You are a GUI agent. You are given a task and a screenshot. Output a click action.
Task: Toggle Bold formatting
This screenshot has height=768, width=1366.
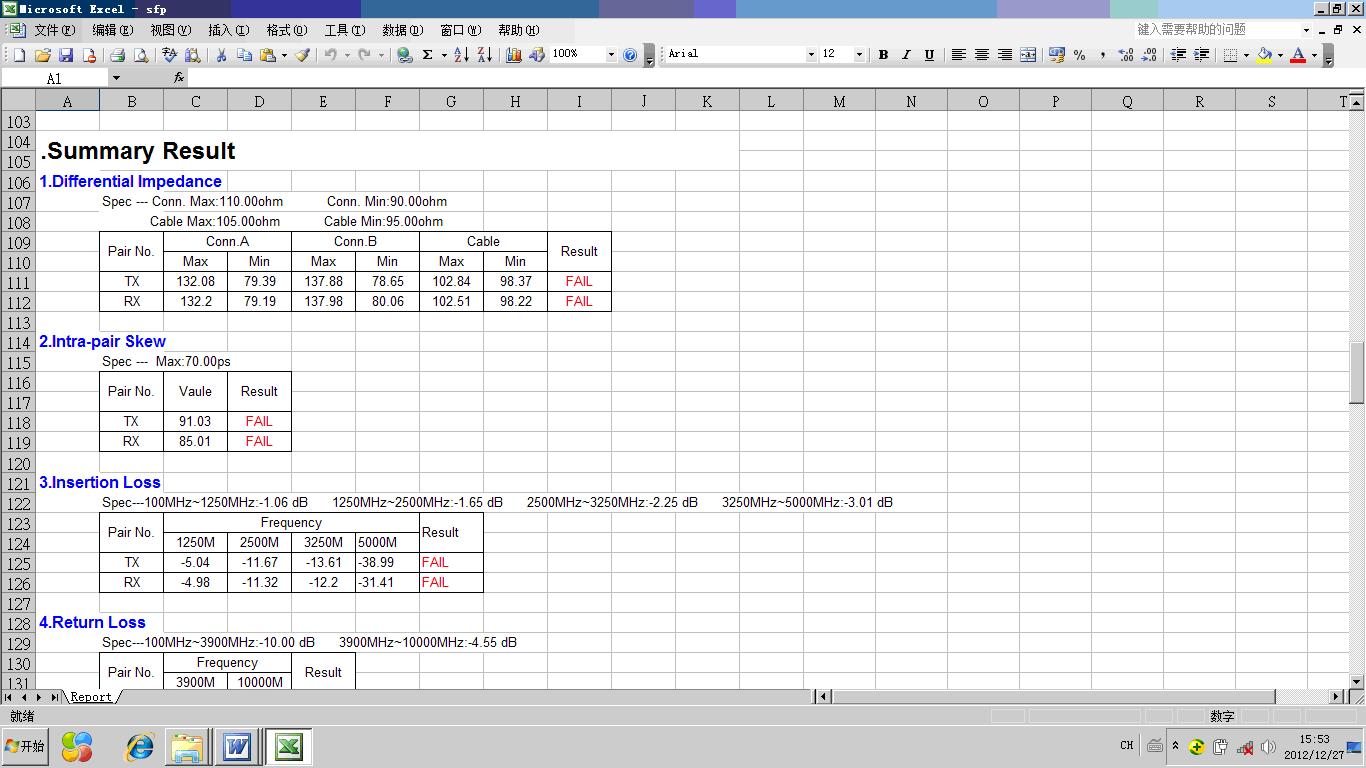click(x=883, y=55)
